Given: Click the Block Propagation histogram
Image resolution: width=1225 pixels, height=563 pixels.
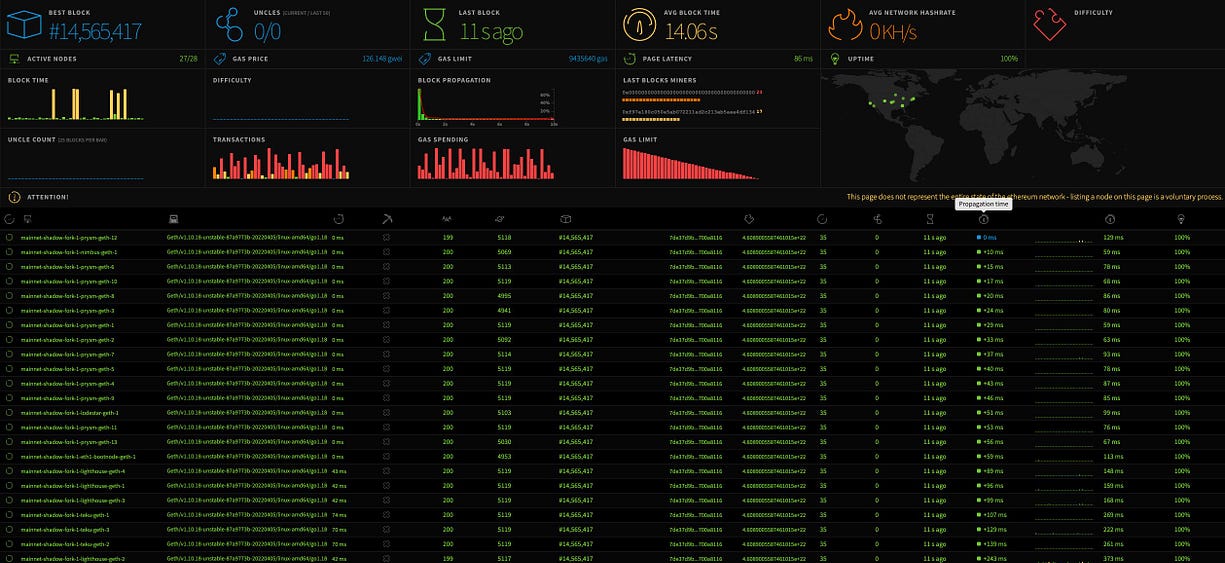Looking at the screenshot, I should coord(486,106).
